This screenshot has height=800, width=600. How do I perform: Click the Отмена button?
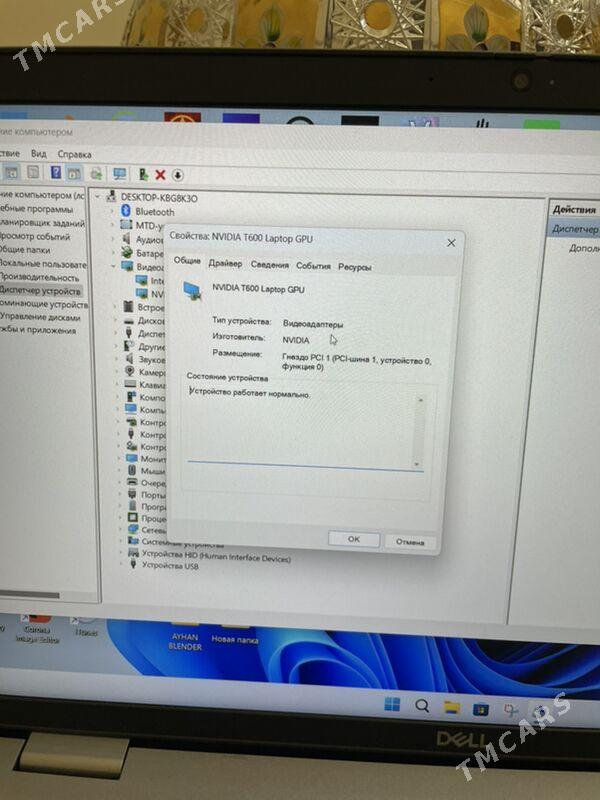coord(410,541)
